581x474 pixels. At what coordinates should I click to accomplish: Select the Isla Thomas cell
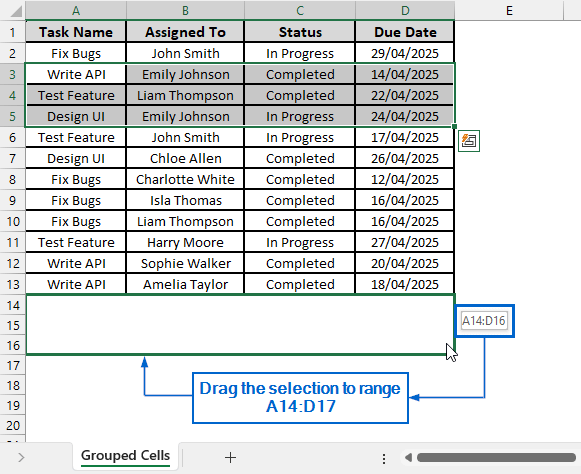pyautogui.click(x=185, y=200)
